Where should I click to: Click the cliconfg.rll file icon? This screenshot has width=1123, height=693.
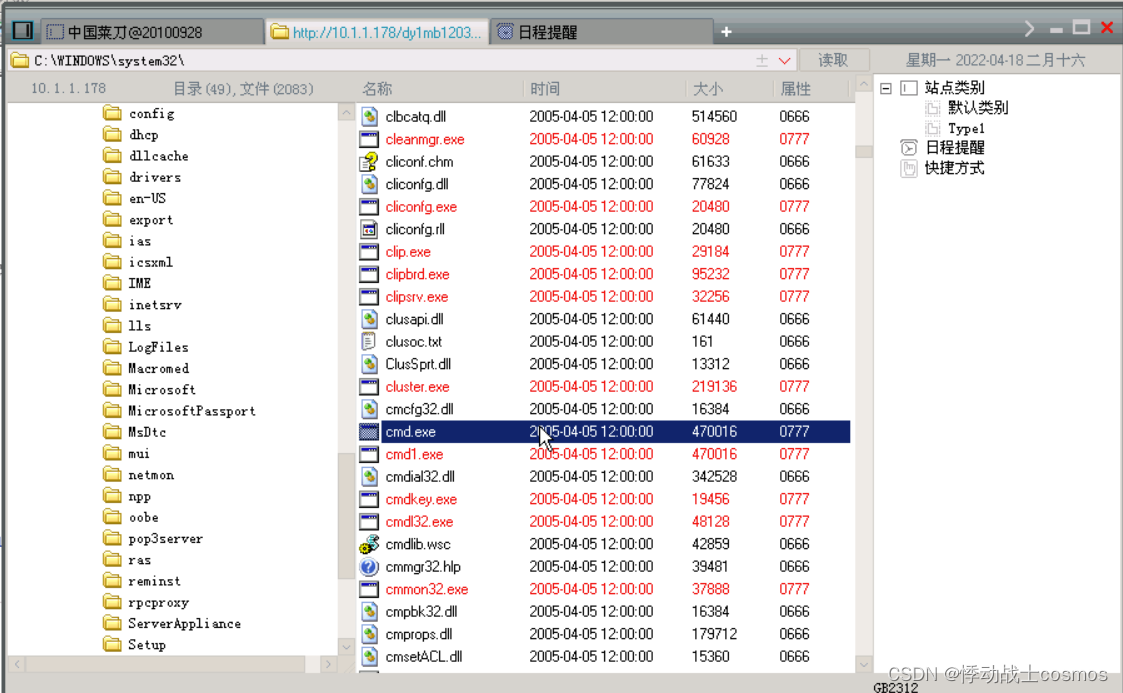(x=369, y=229)
